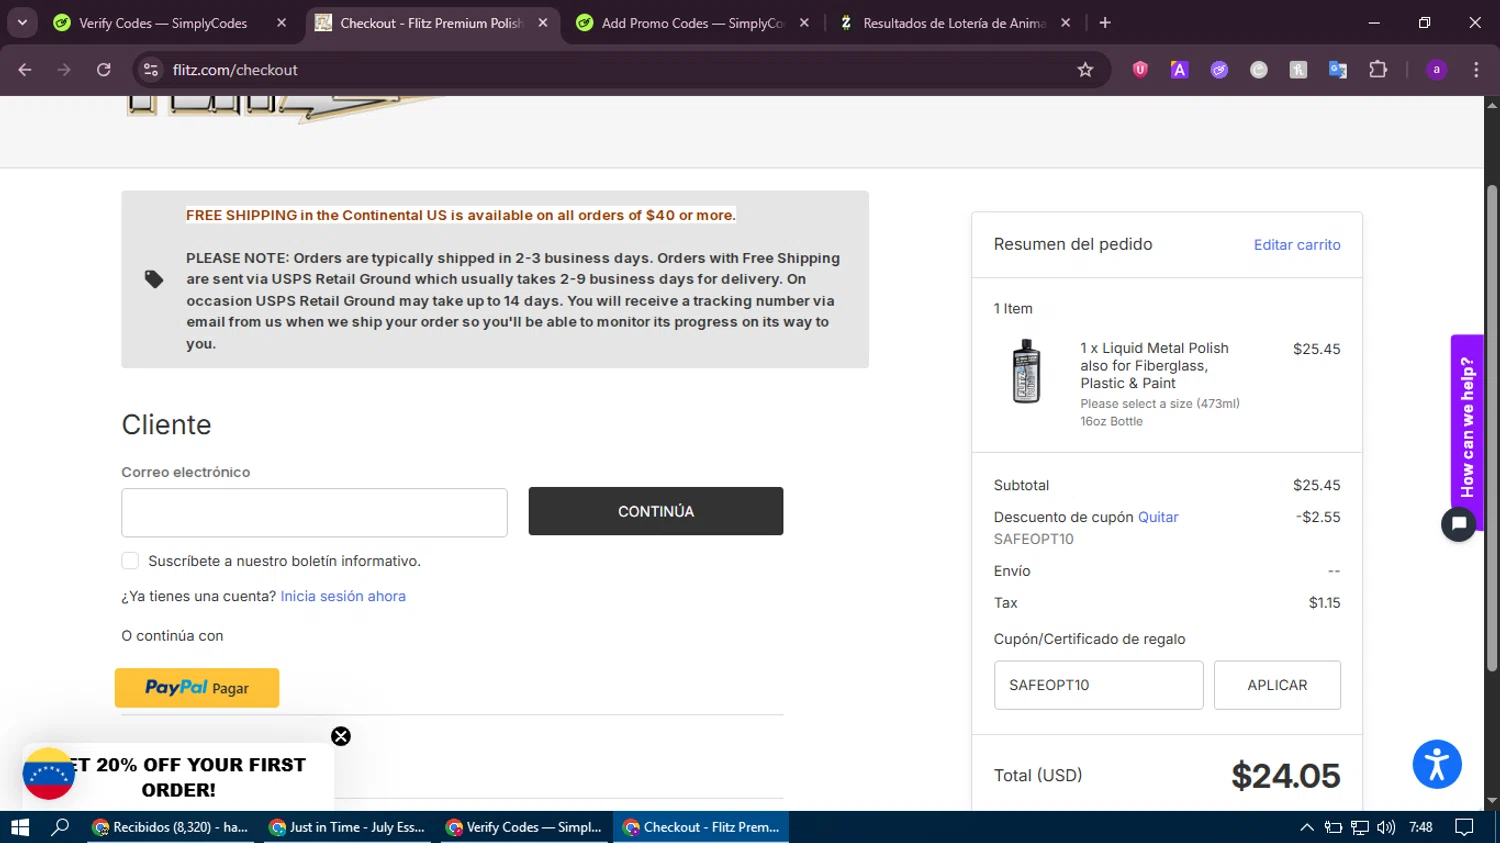The image size is (1500, 843).
Task: Close the 20% off popup
Action: tap(341, 736)
